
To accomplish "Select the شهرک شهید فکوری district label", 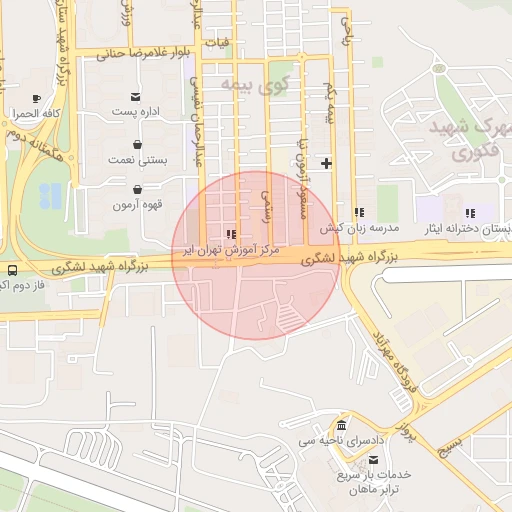I will [471, 139].
